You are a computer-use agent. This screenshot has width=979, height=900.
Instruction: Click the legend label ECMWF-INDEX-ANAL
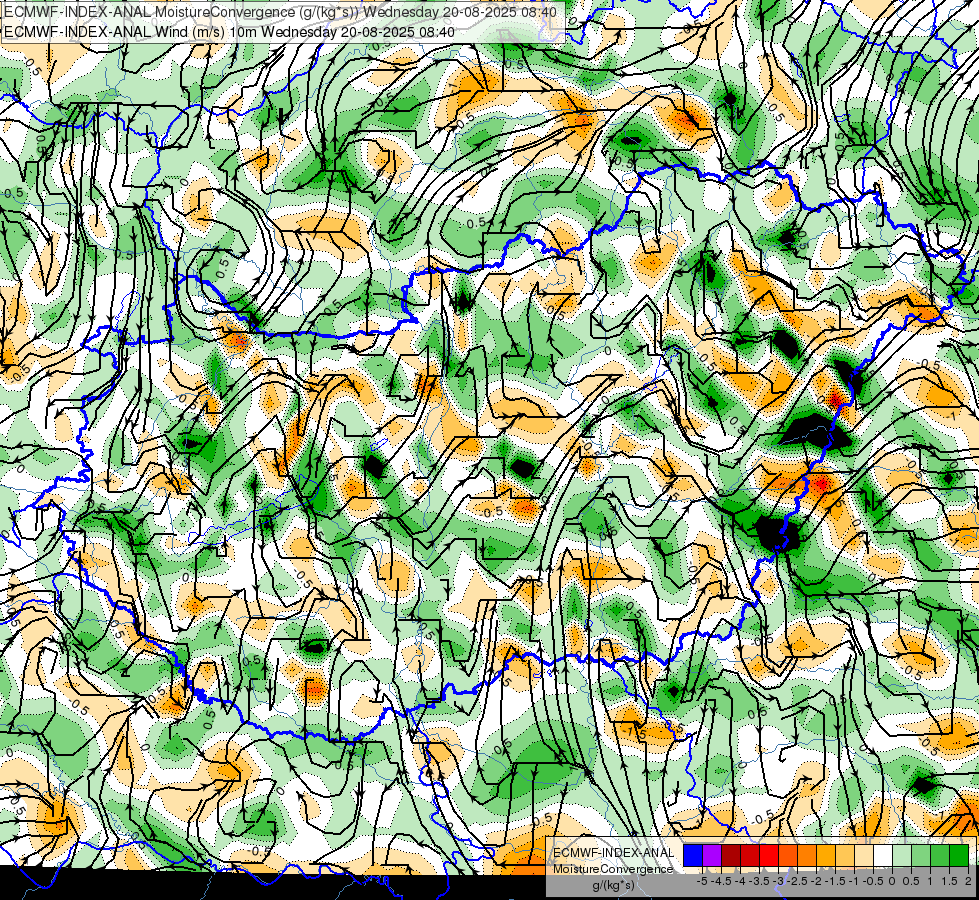(613, 853)
